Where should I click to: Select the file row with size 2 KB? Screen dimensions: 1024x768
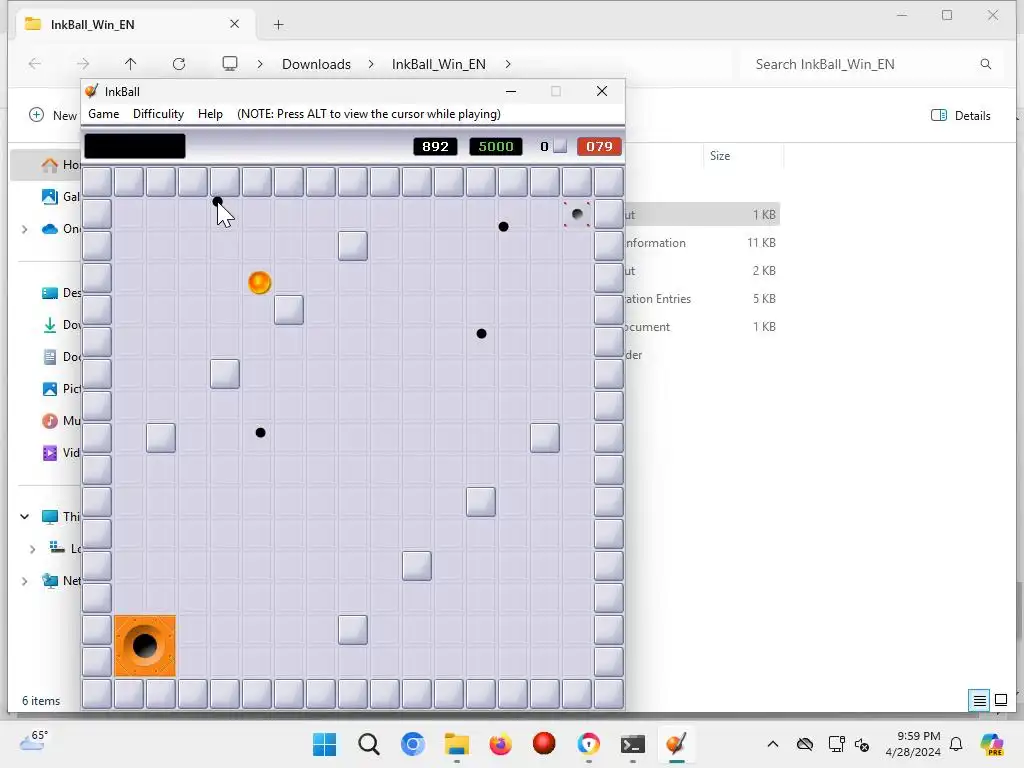(x=702, y=271)
